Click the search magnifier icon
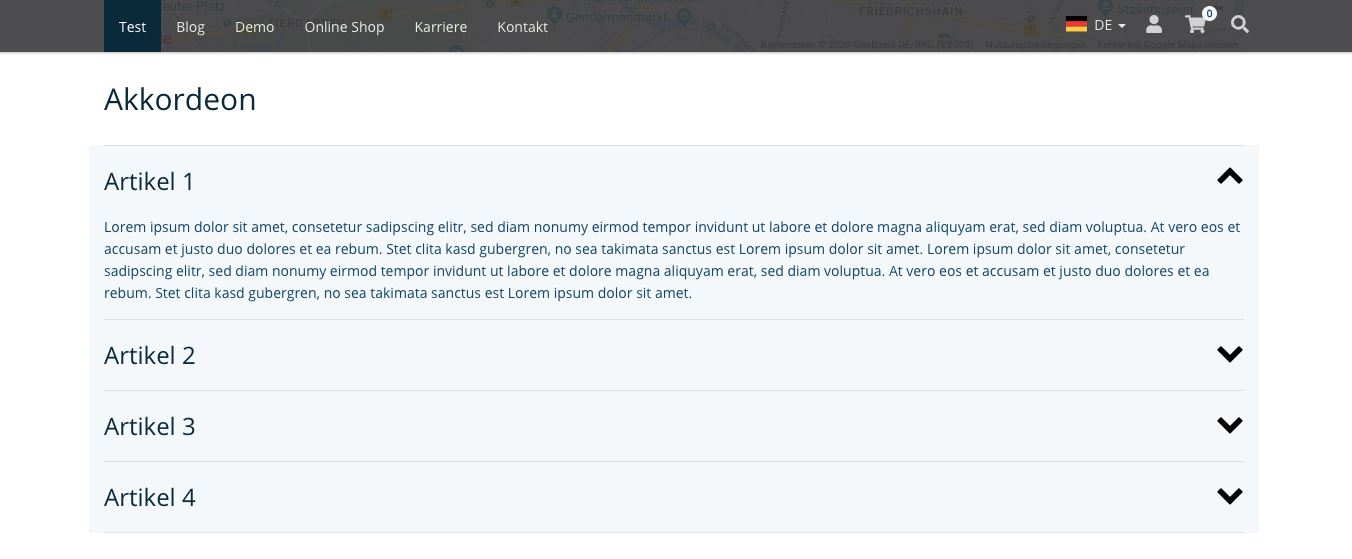The width and height of the screenshot is (1352, 559). (x=1240, y=24)
